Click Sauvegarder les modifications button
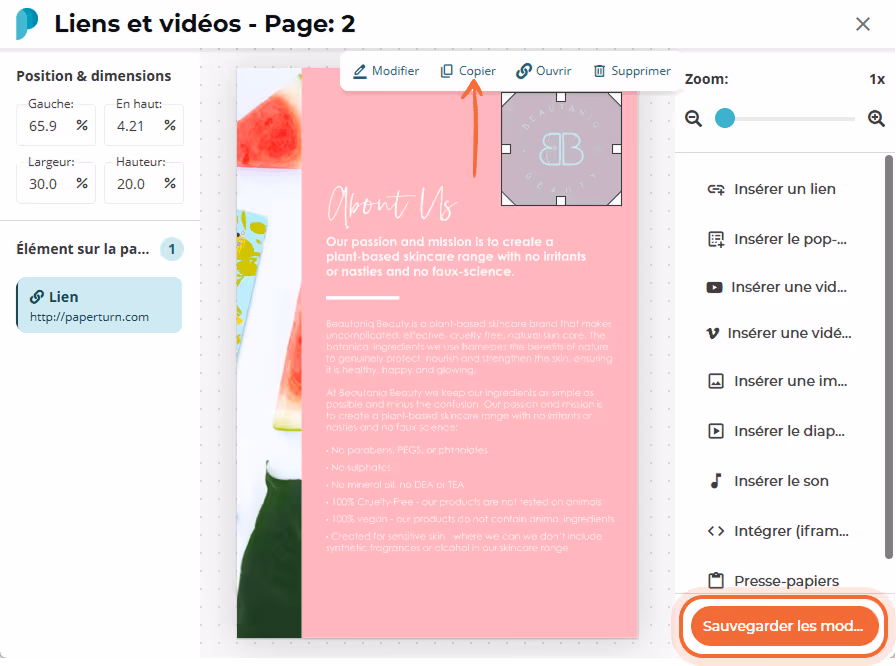The image size is (896, 666). 783,627
